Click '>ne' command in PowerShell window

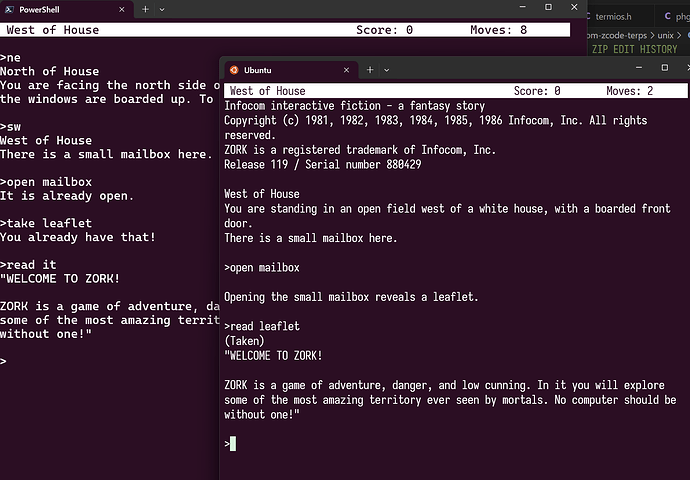click(11, 58)
